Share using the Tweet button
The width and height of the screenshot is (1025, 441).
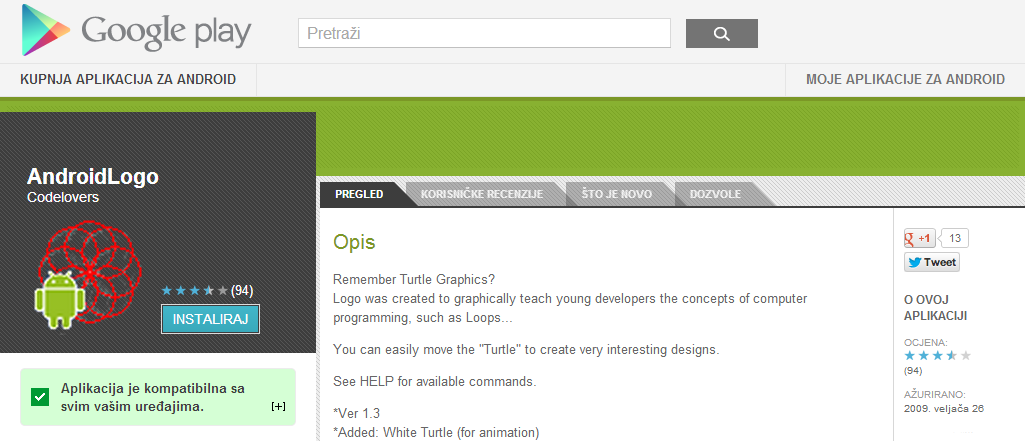[x=932, y=262]
